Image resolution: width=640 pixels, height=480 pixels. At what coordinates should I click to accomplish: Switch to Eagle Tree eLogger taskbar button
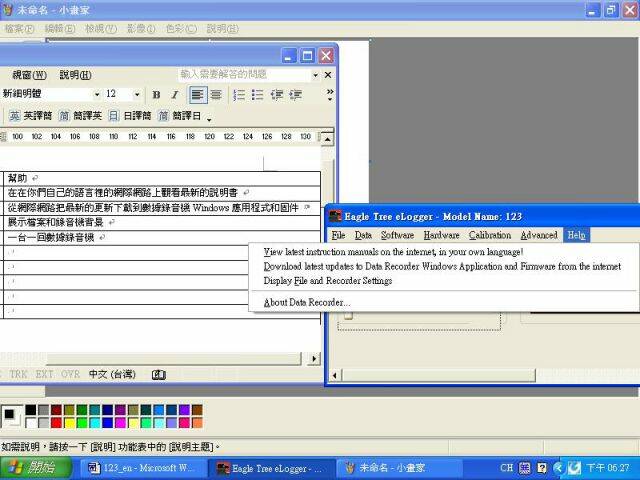(x=271, y=468)
